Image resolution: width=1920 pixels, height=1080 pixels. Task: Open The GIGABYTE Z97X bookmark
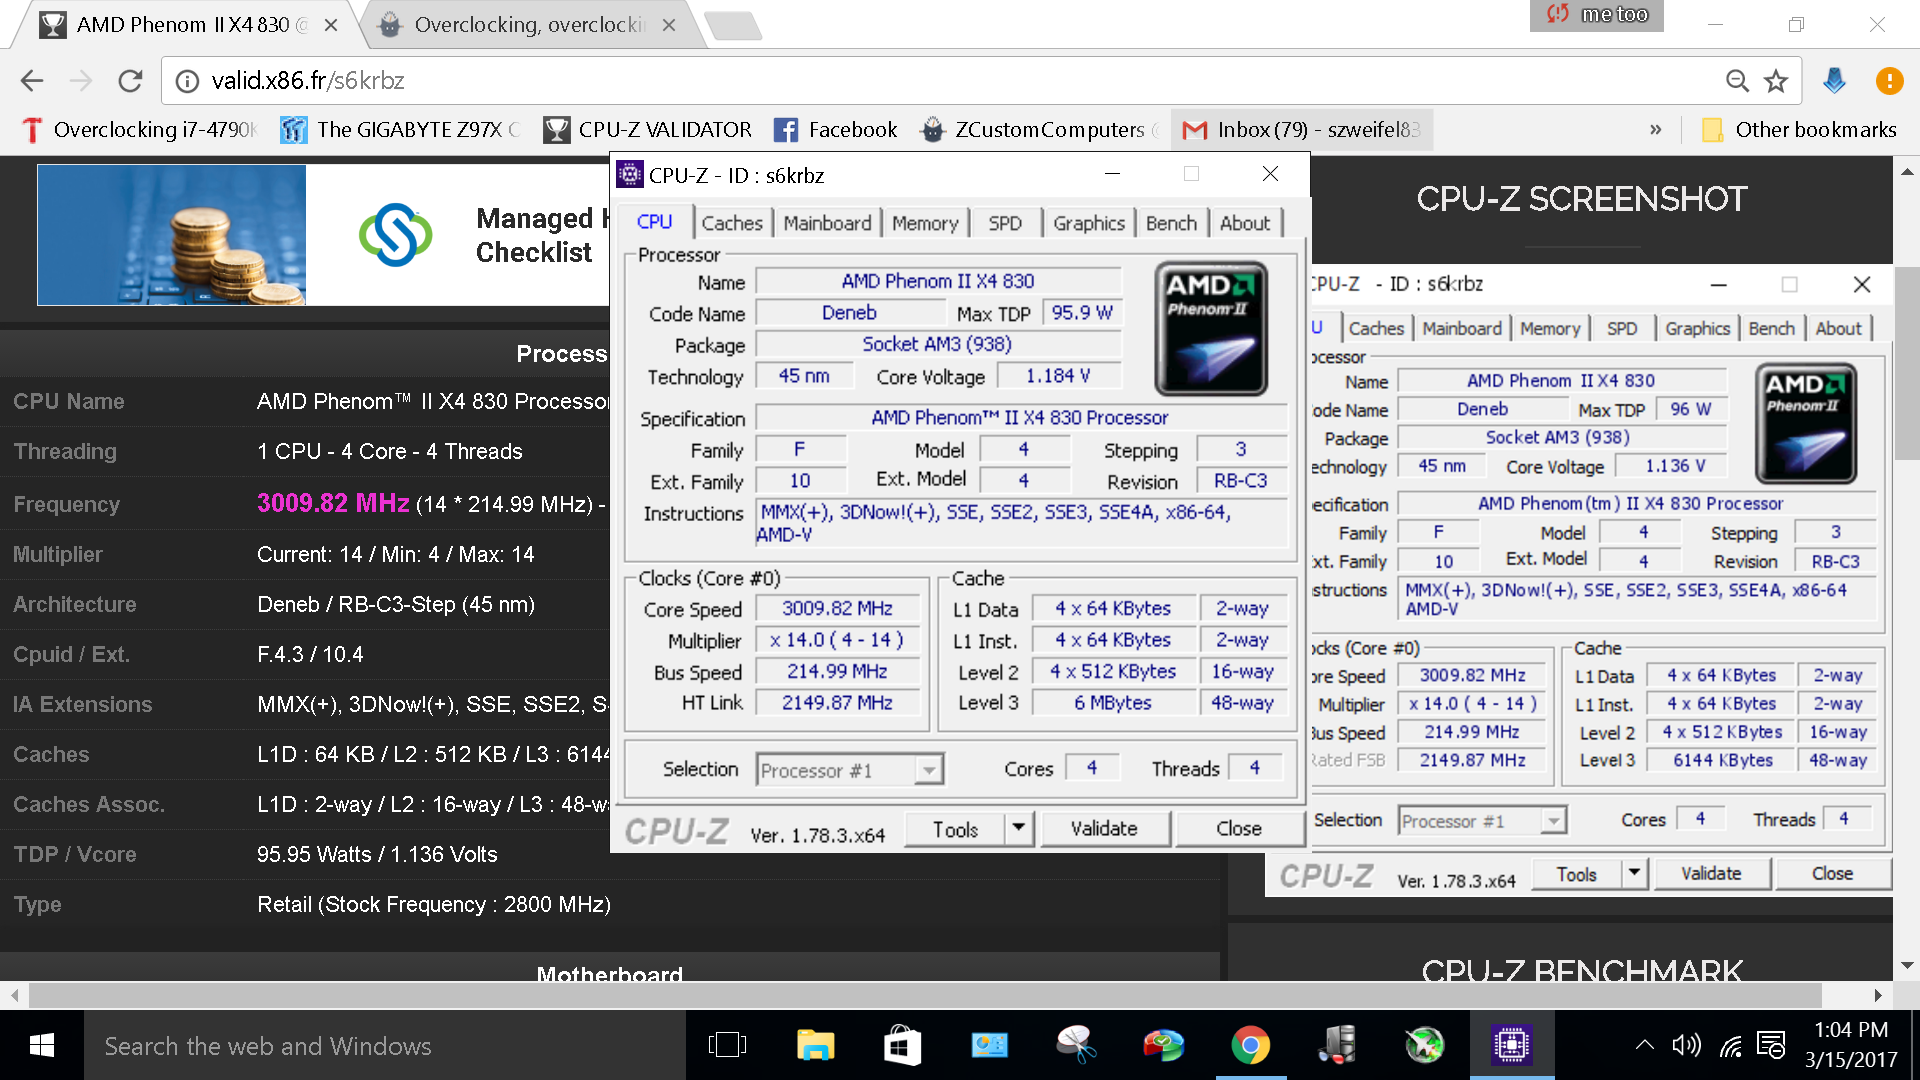click(400, 130)
